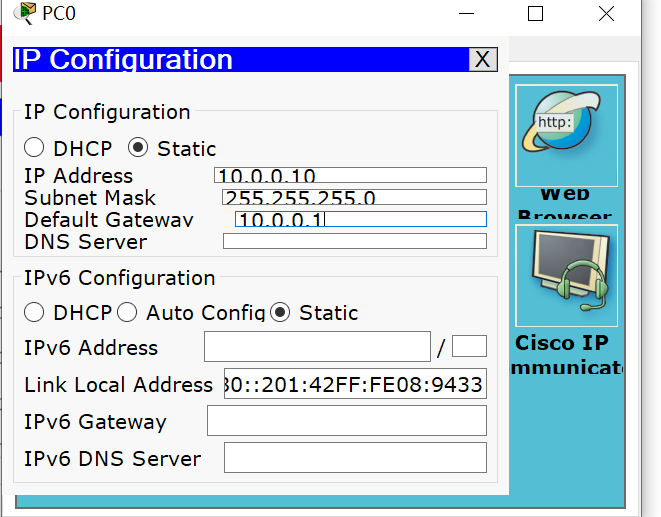Select the IPv4 Static radio button

coord(138,148)
